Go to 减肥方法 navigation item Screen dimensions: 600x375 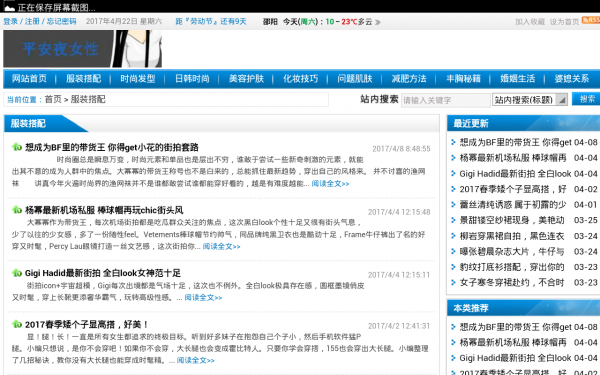pyautogui.click(x=409, y=79)
